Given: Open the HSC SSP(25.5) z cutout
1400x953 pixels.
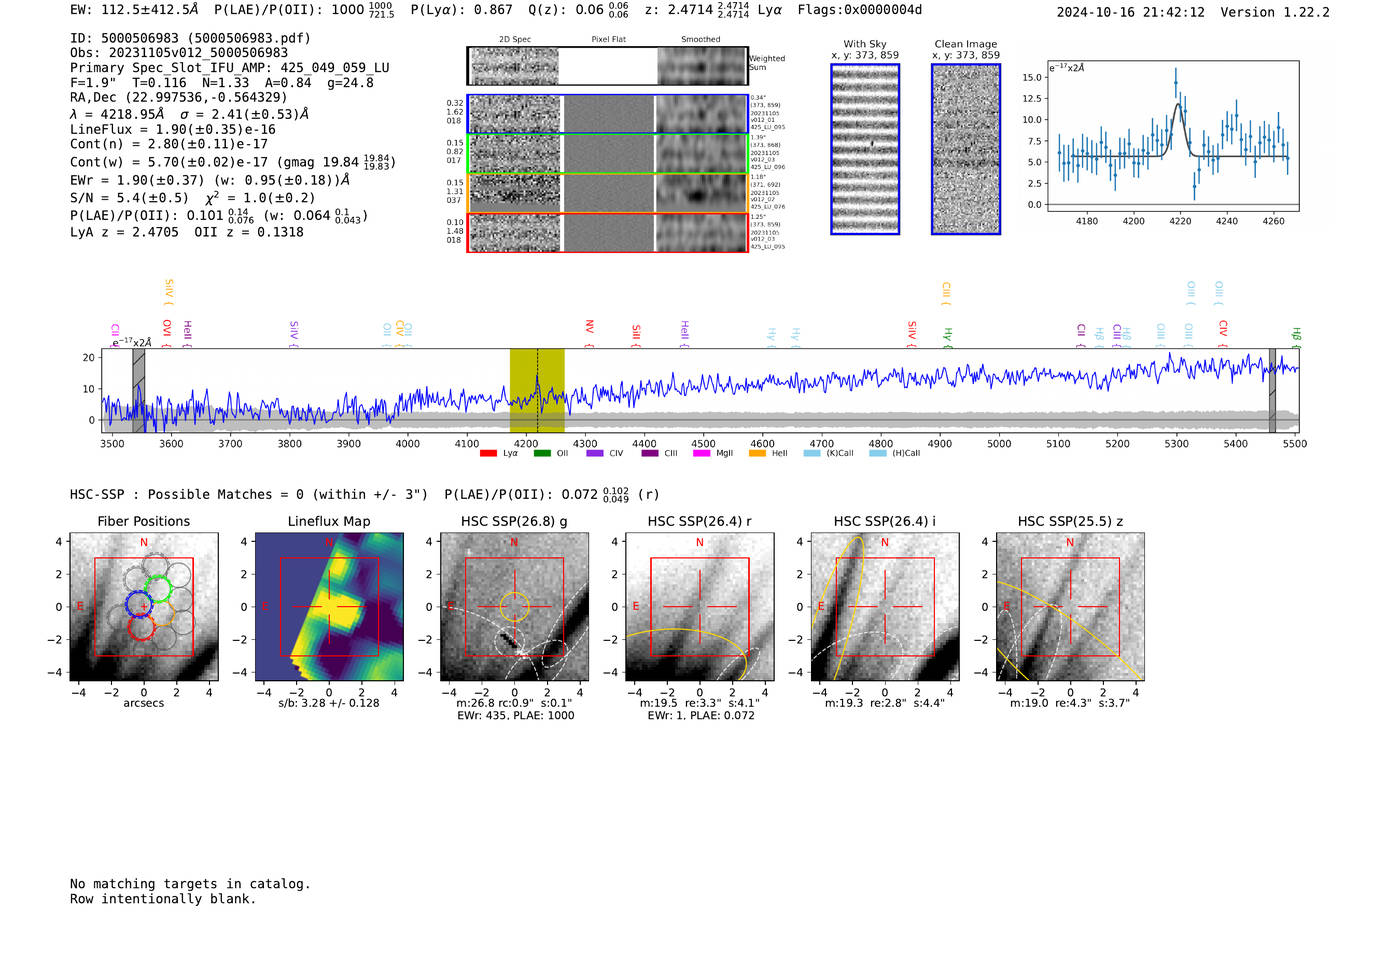Looking at the screenshot, I should pos(1070,607).
